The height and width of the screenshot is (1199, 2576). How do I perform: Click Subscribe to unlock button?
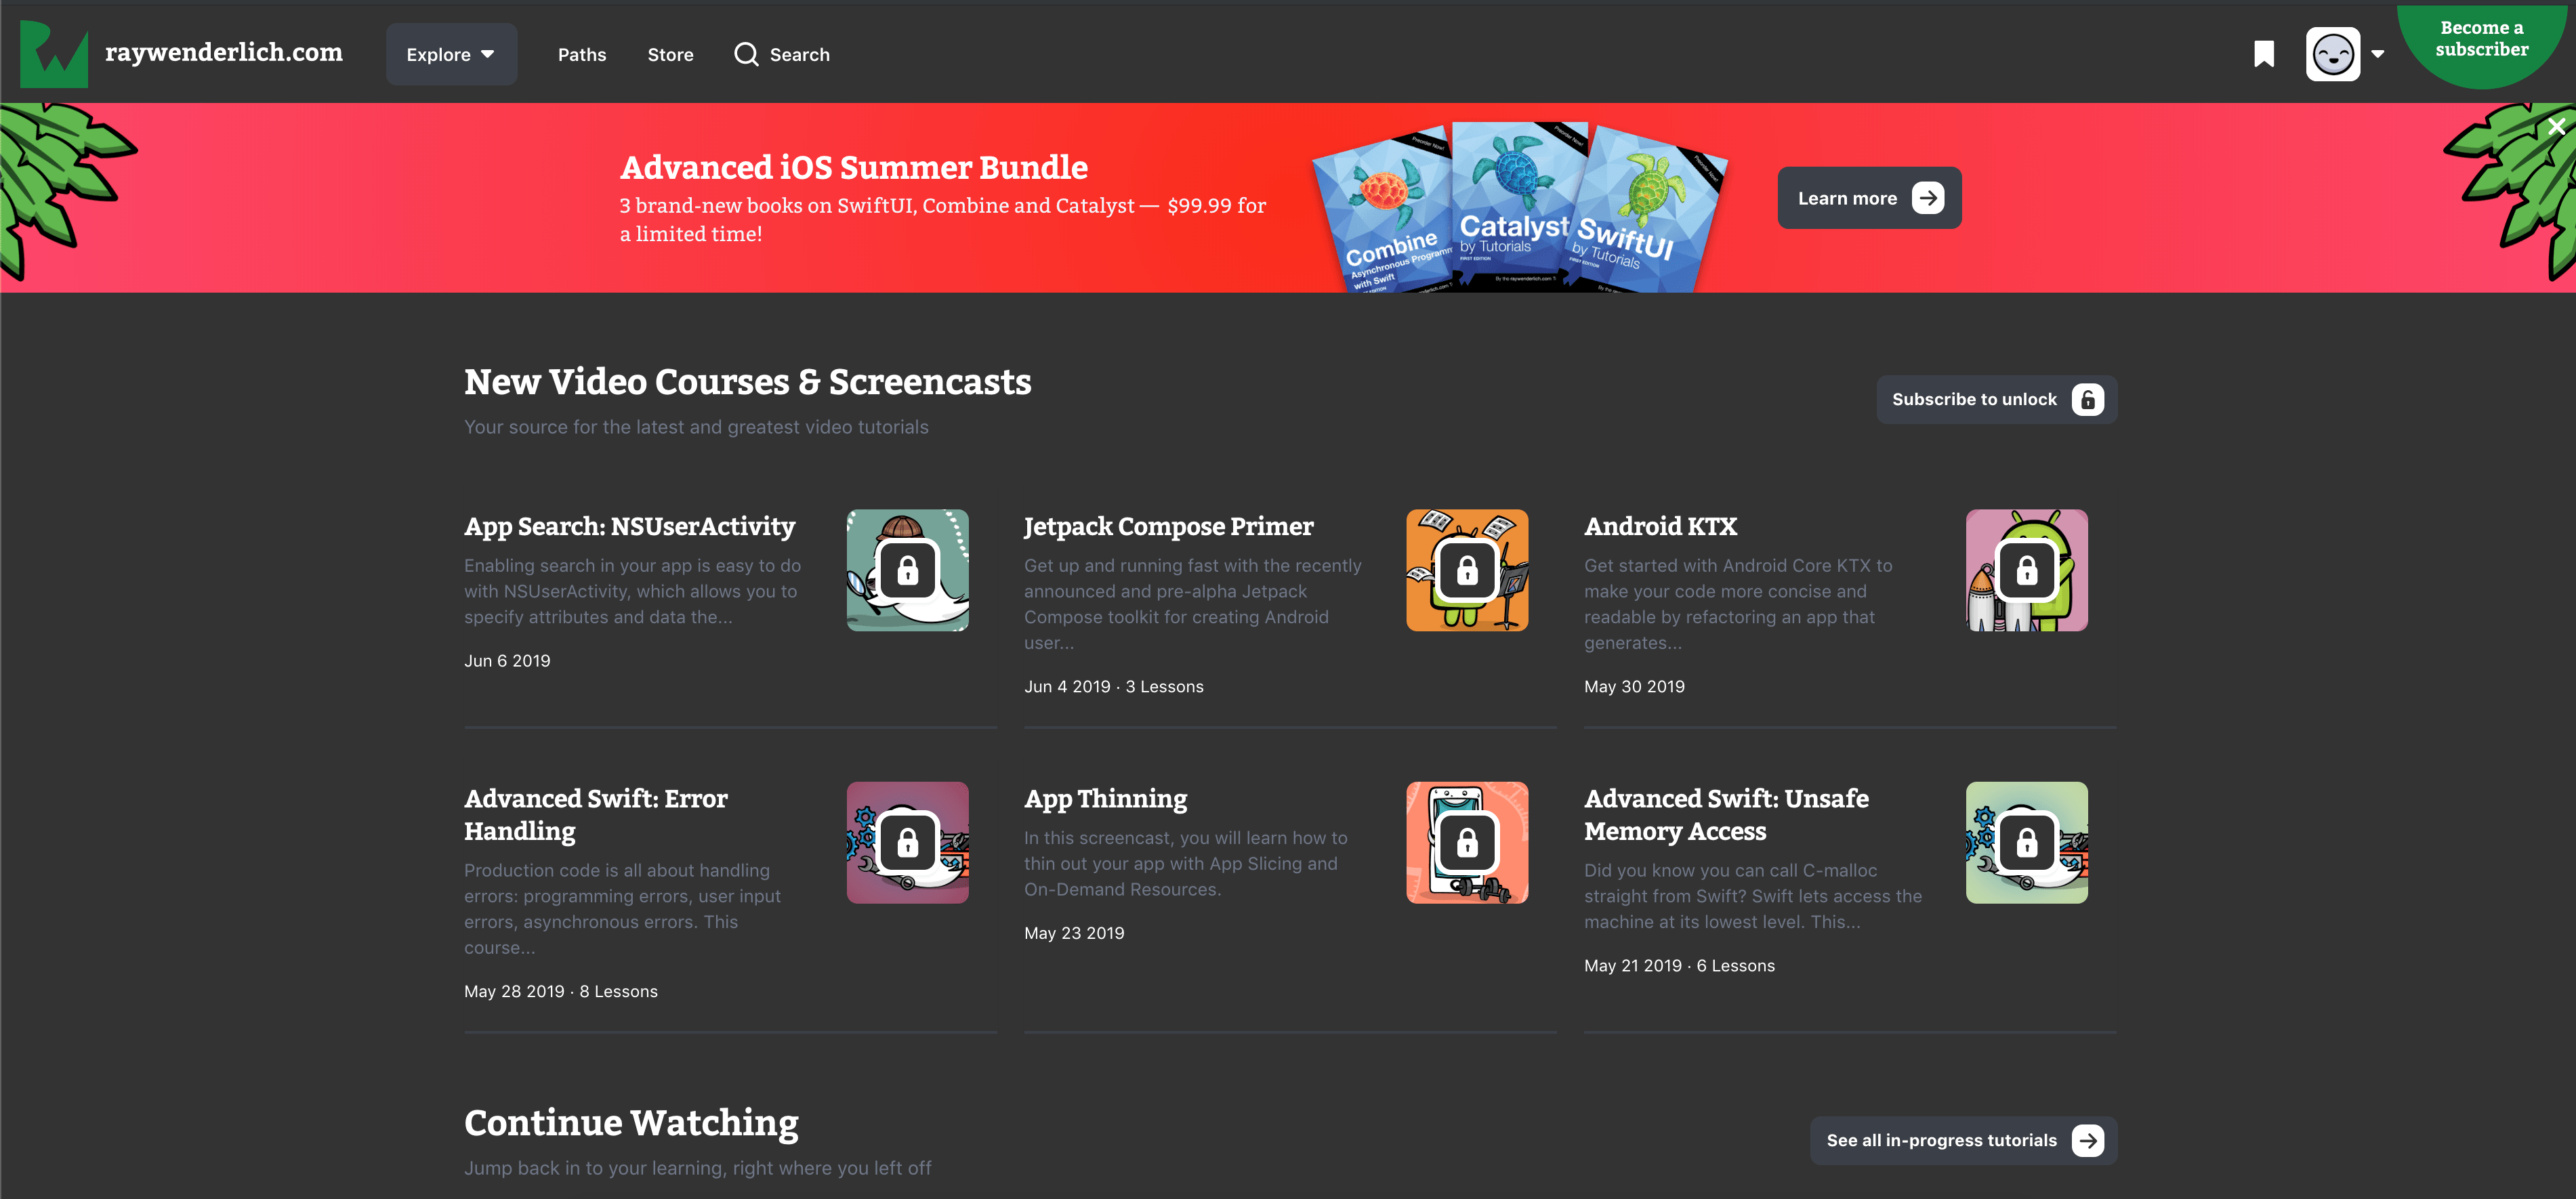(1996, 399)
